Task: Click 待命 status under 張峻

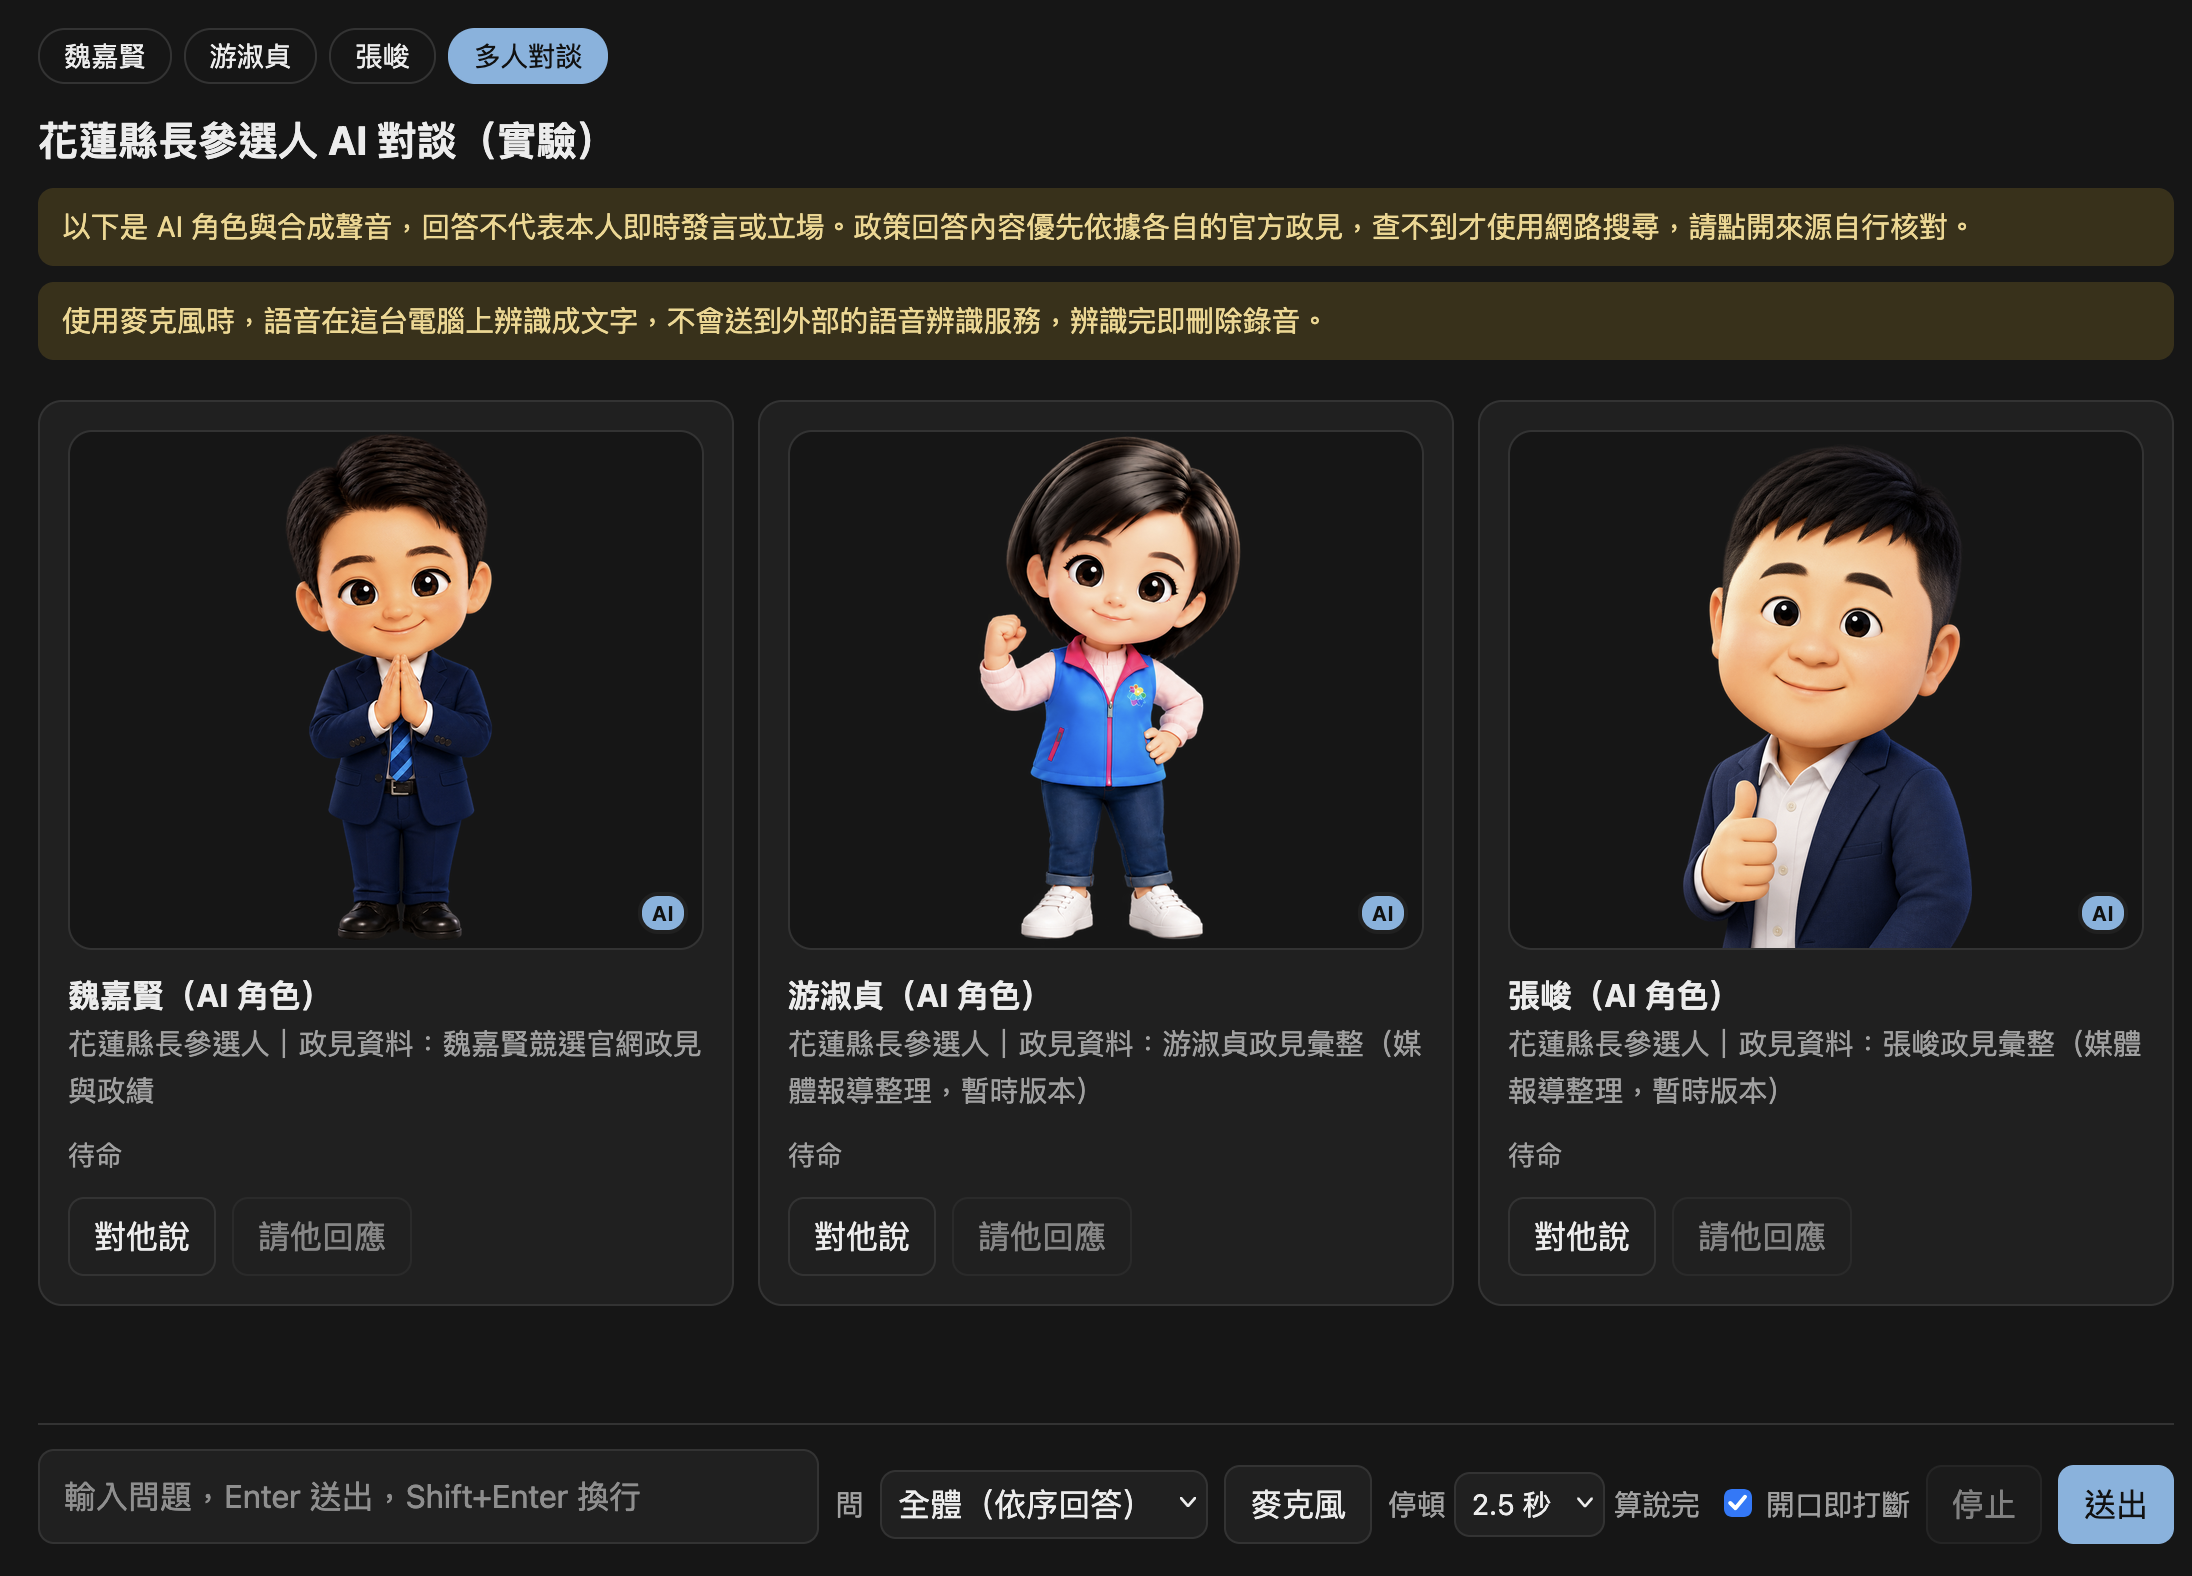Action: [1535, 1155]
